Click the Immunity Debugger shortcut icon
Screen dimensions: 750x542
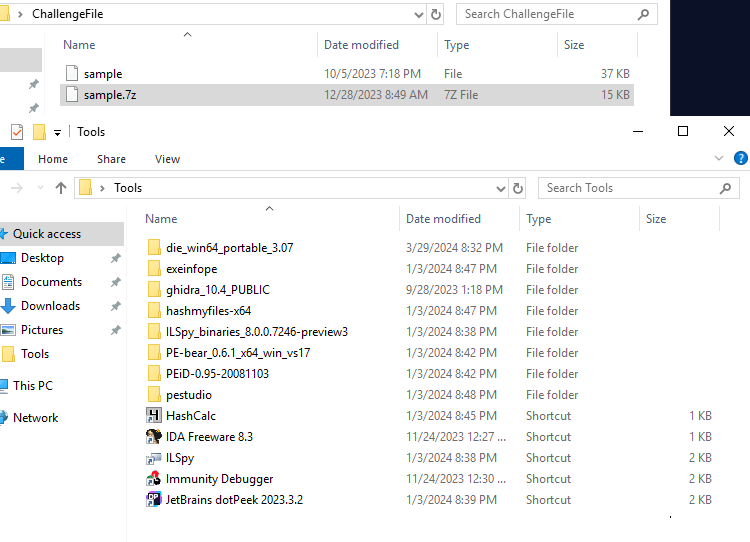154,479
